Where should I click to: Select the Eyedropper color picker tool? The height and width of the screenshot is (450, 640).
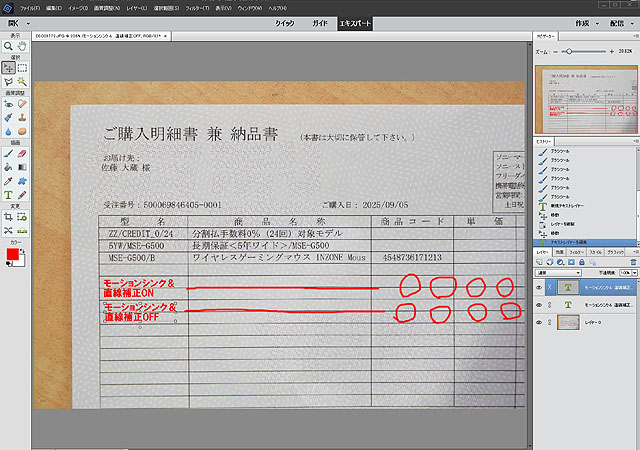[8, 181]
